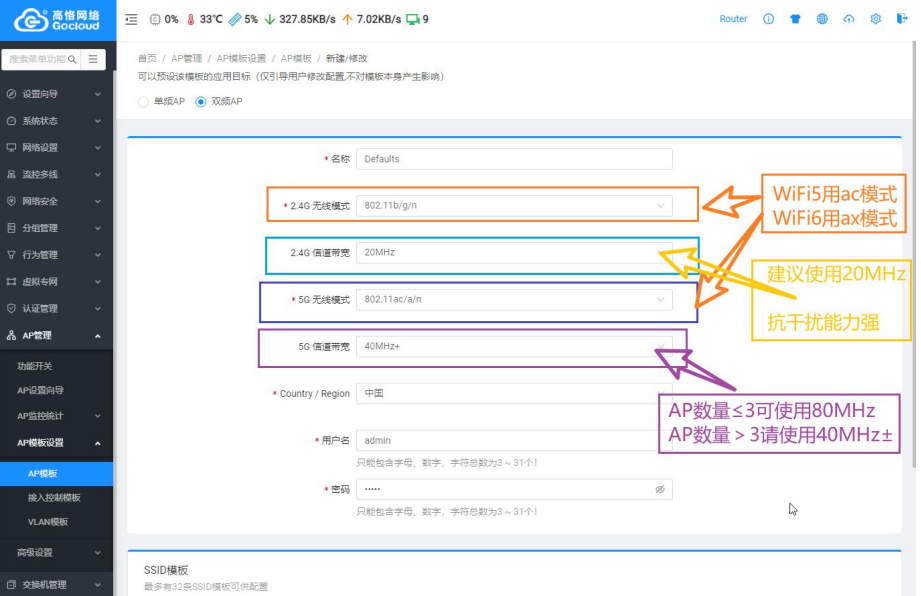Screen dimensions: 921x596
Task: Click the logout door icon
Action: pos(902,19)
